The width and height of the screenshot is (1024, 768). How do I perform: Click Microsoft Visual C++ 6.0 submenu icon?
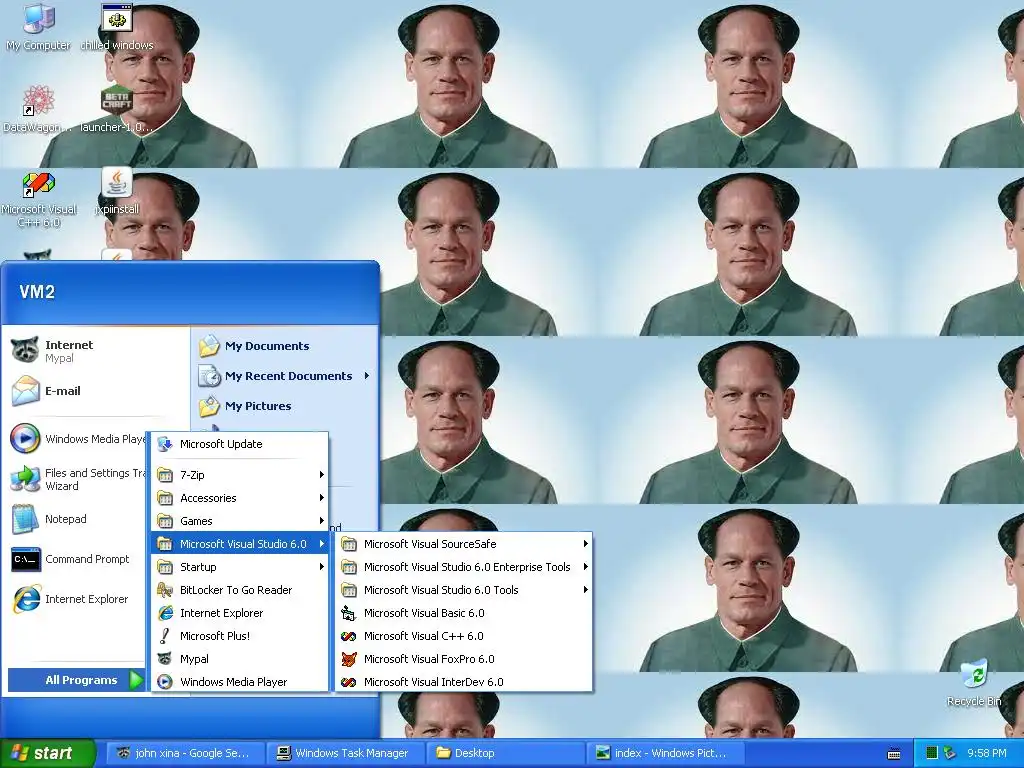coord(349,635)
